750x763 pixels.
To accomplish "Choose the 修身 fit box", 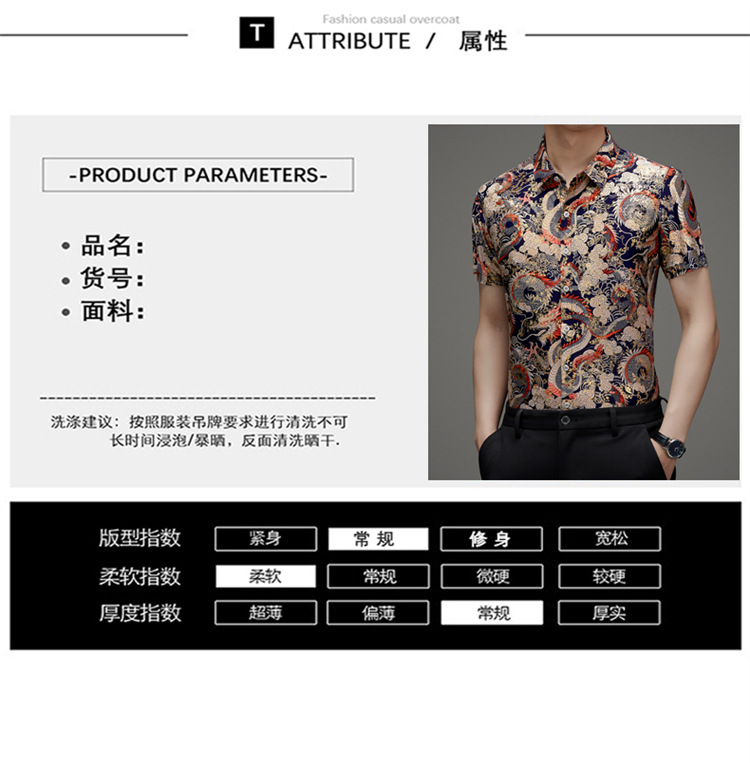I will tap(492, 539).
